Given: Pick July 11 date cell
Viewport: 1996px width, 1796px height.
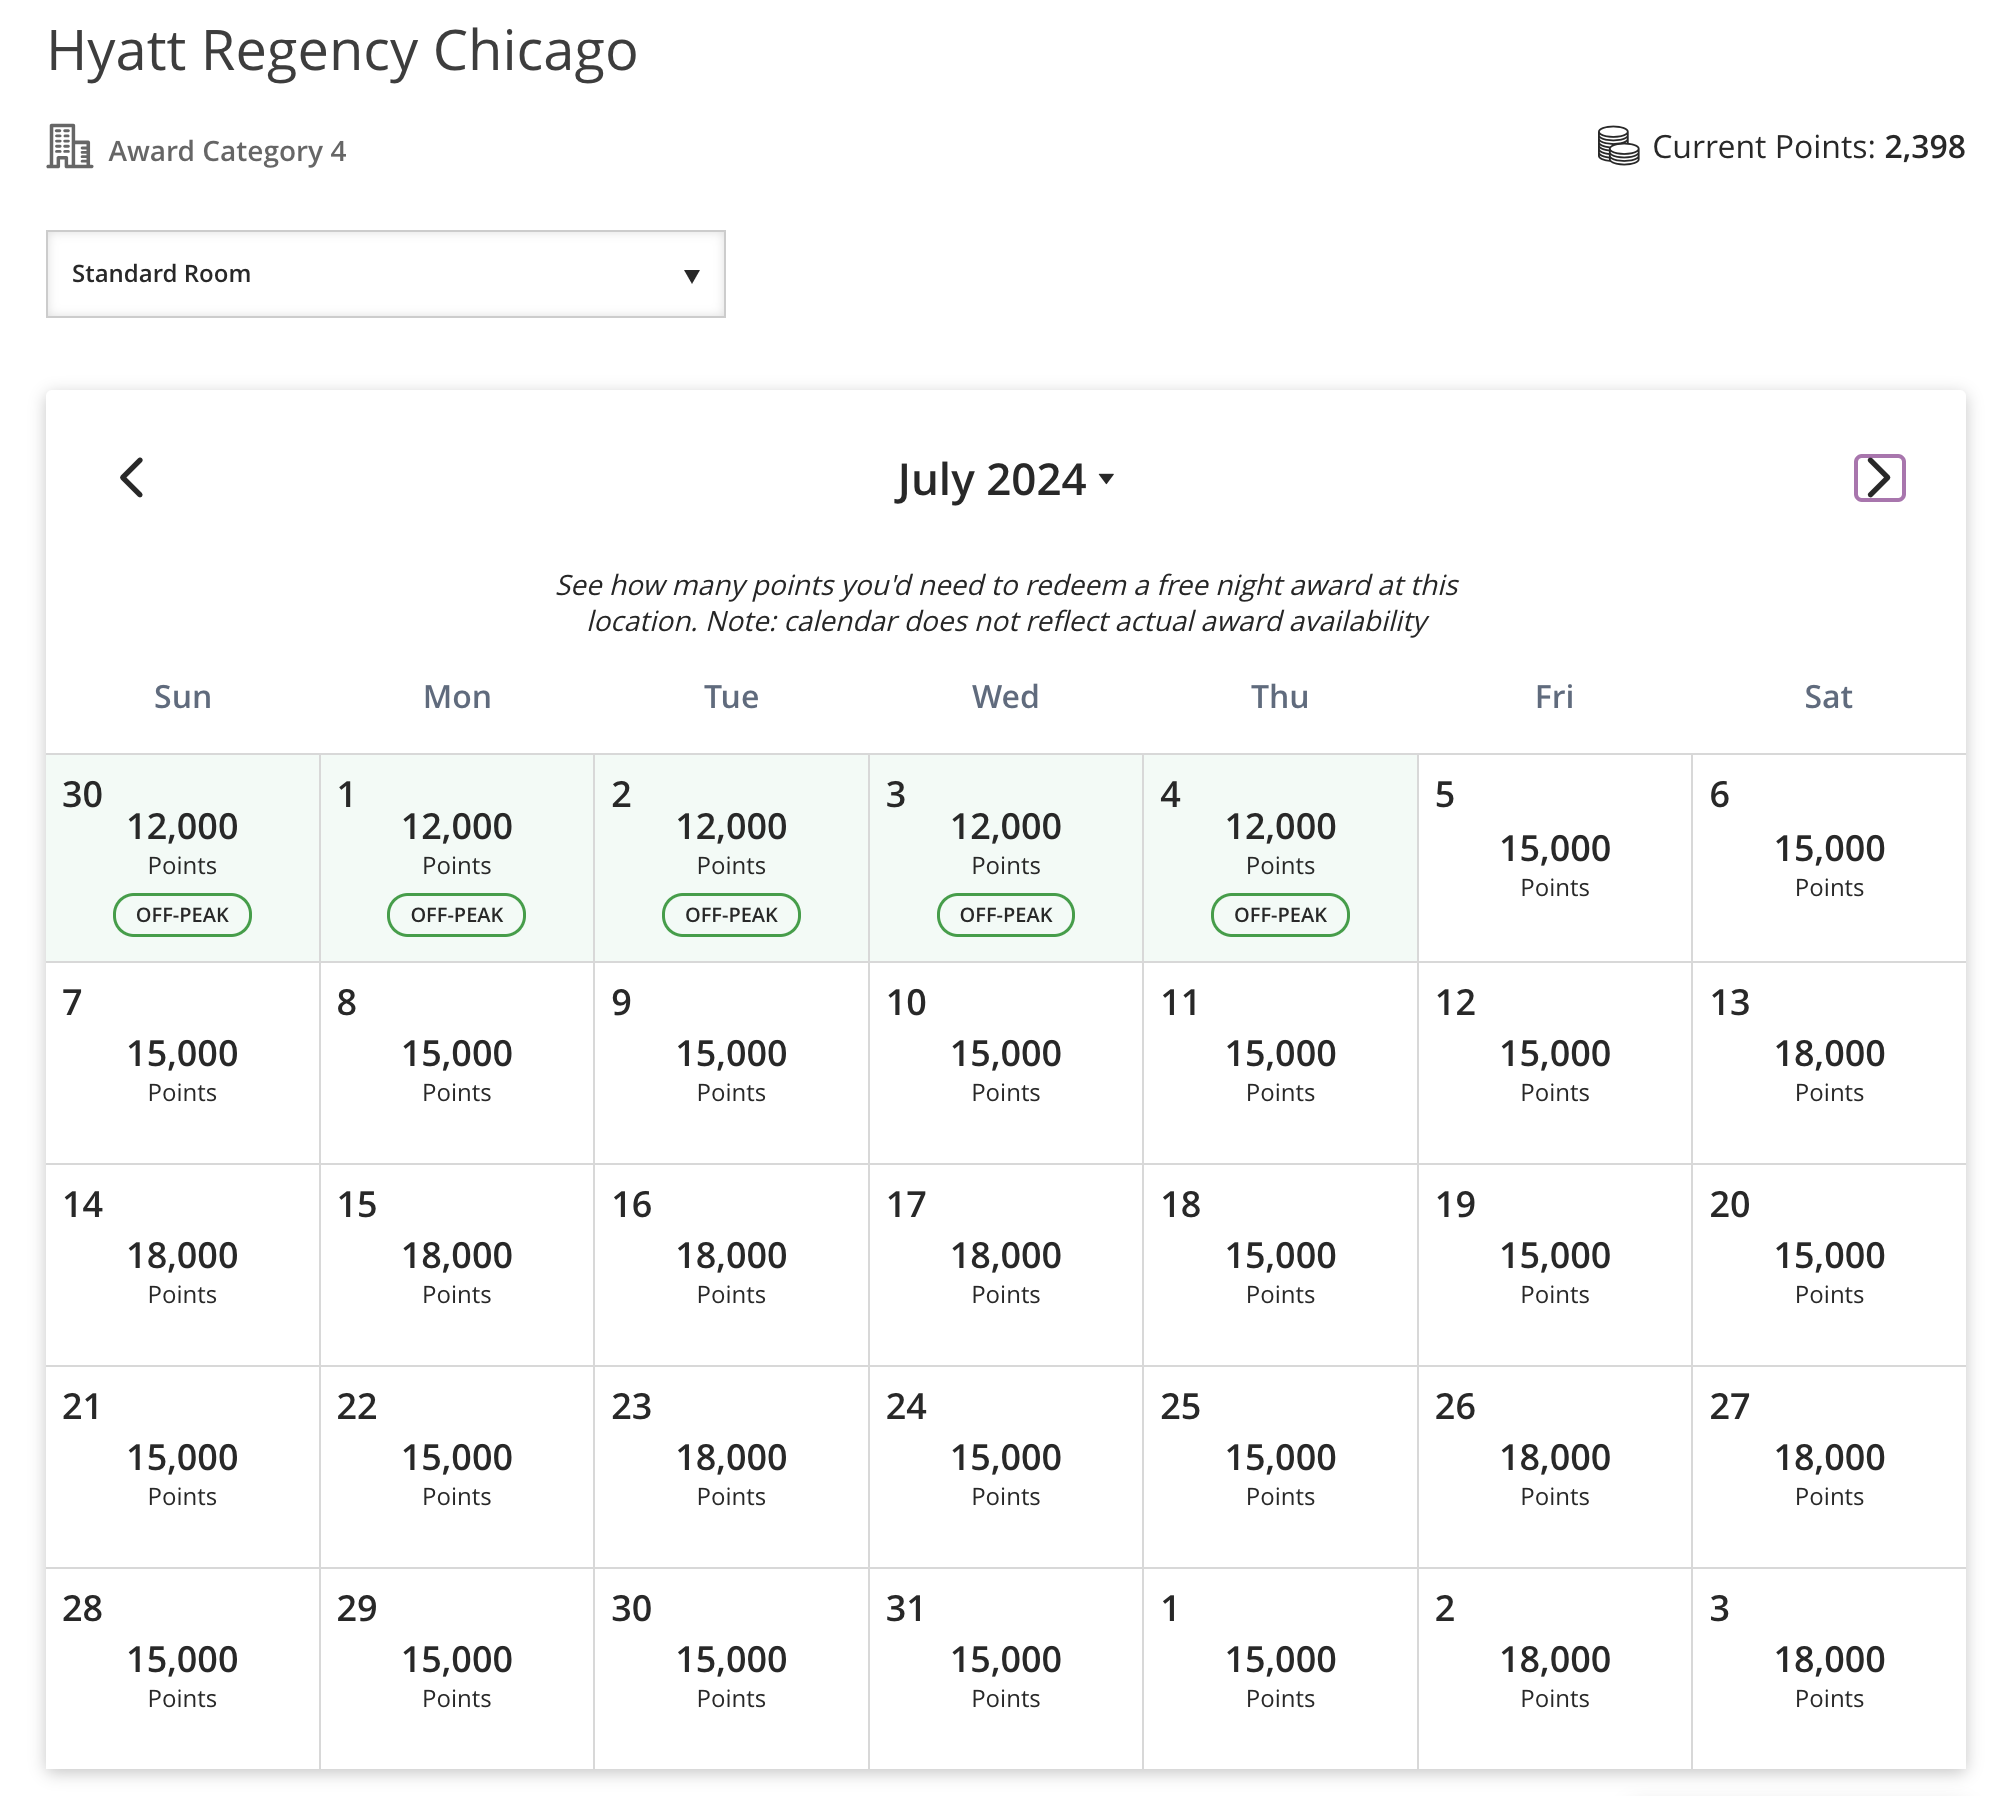Looking at the screenshot, I should pyautogui.click(x=1280, y=1063).
